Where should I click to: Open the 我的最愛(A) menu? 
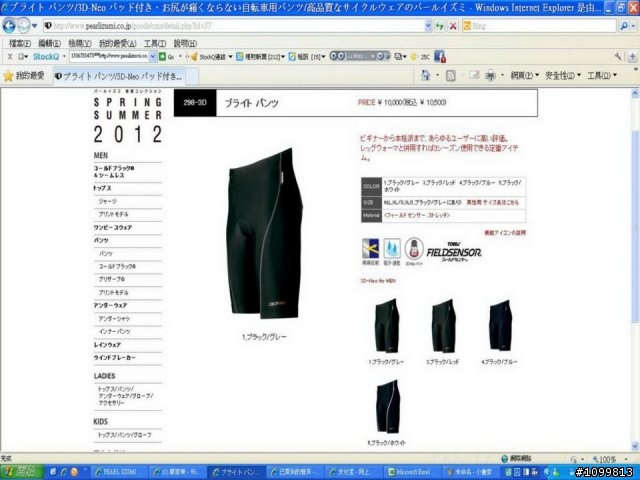coord(118,43)
